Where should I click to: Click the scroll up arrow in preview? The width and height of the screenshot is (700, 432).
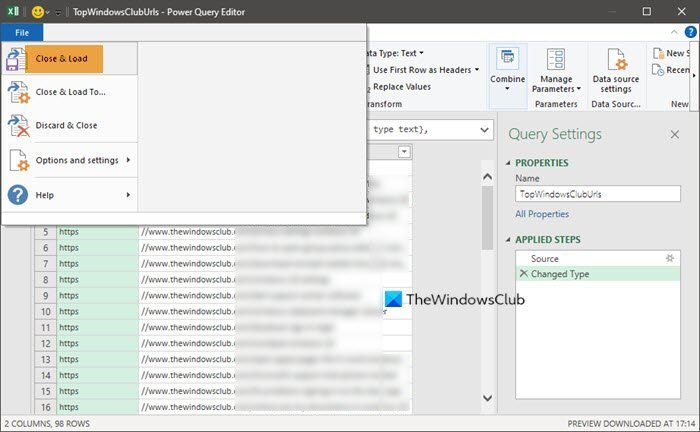click(488, 177)
